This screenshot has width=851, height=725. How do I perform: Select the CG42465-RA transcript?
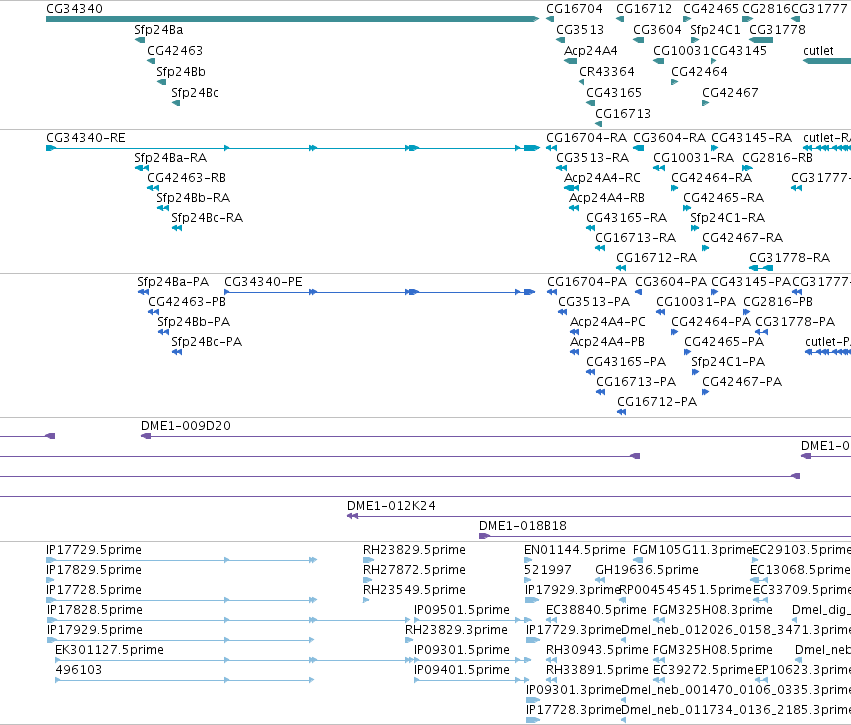pyautogui.click(x=687, y=208)
